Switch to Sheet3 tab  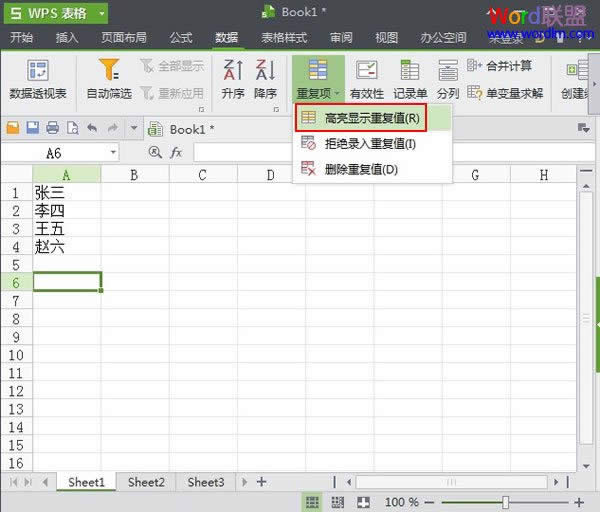pyautogui.click(x=206, y=482)
